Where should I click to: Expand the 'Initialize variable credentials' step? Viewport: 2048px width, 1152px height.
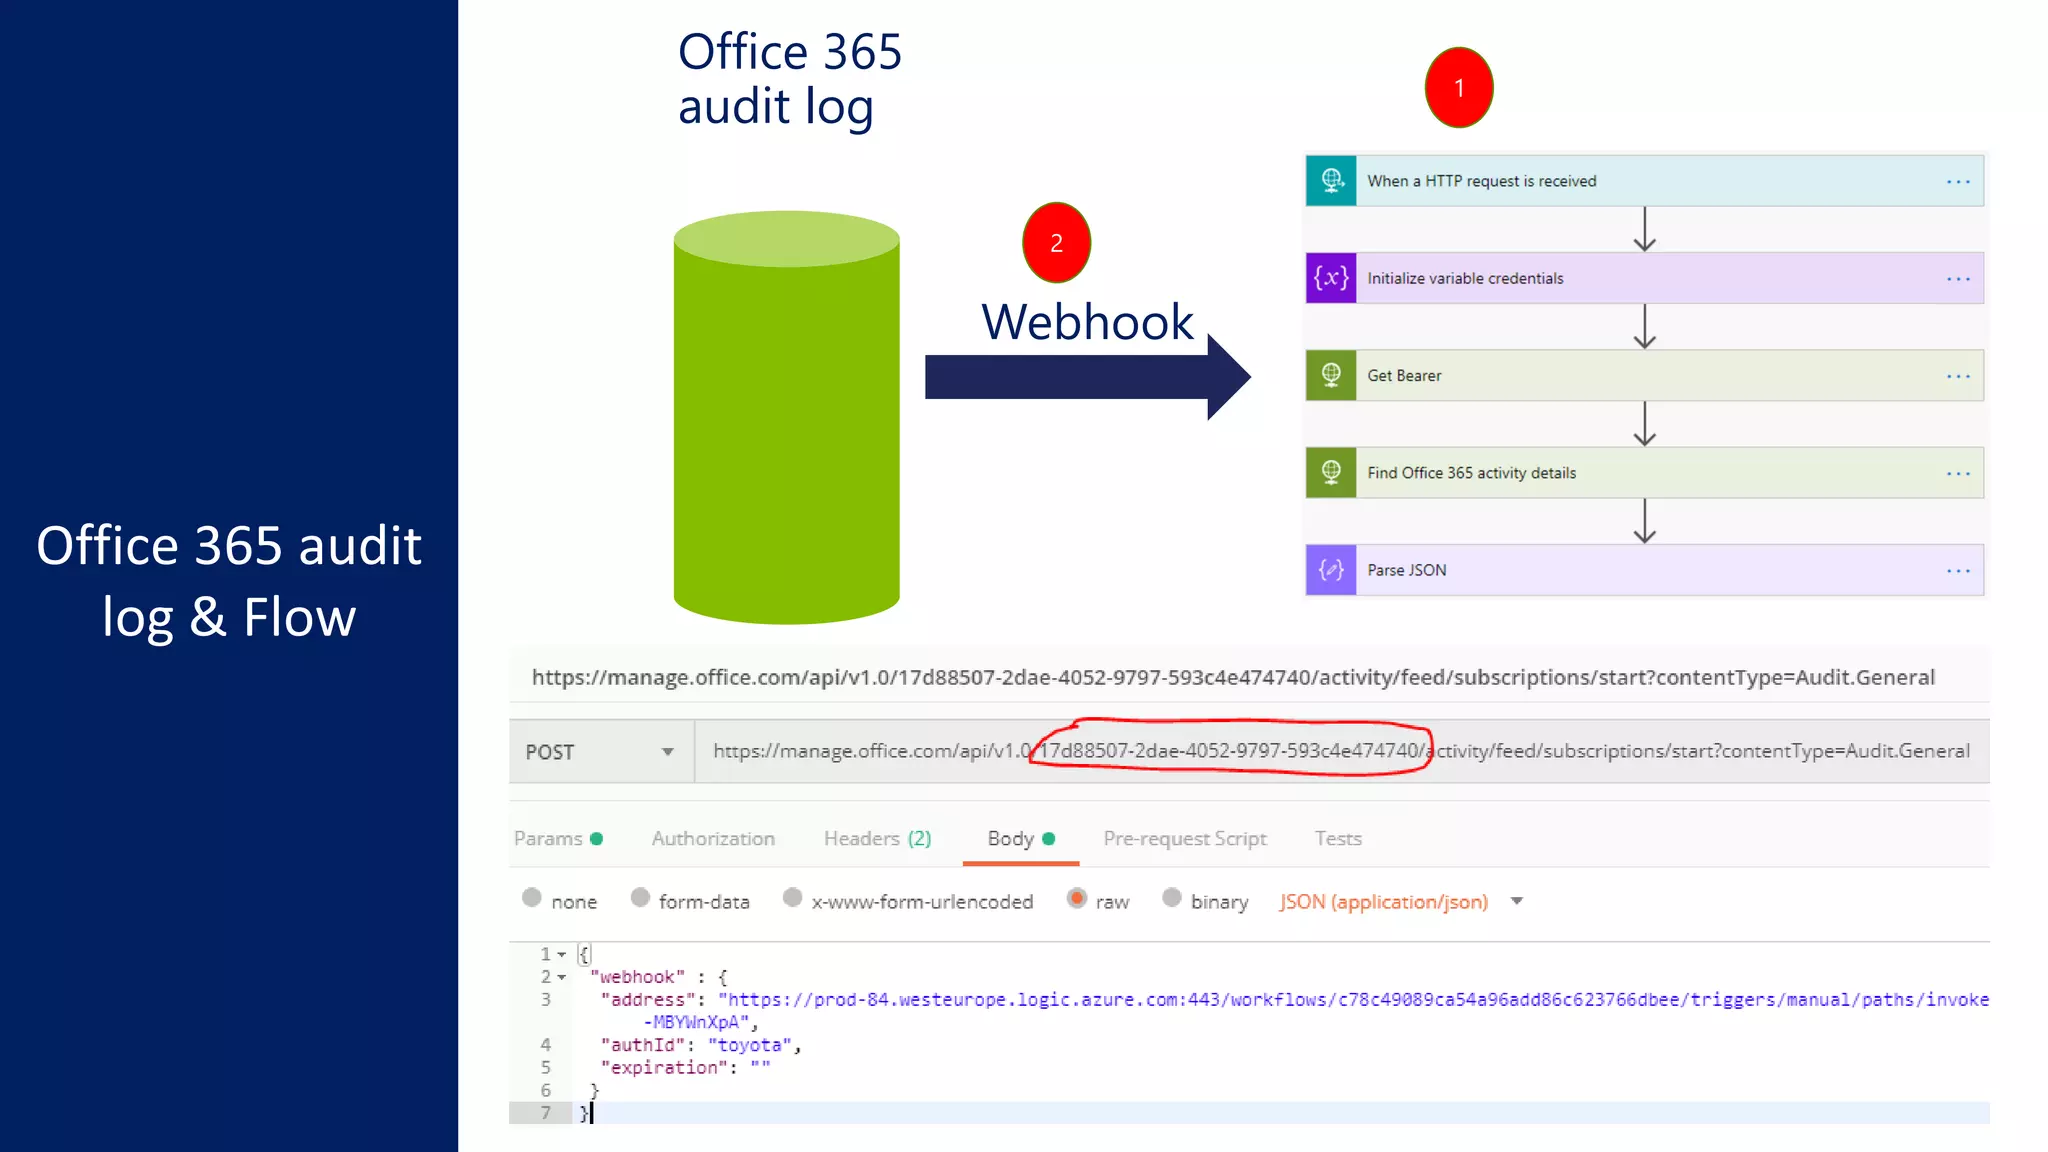tap(1645, 278)
